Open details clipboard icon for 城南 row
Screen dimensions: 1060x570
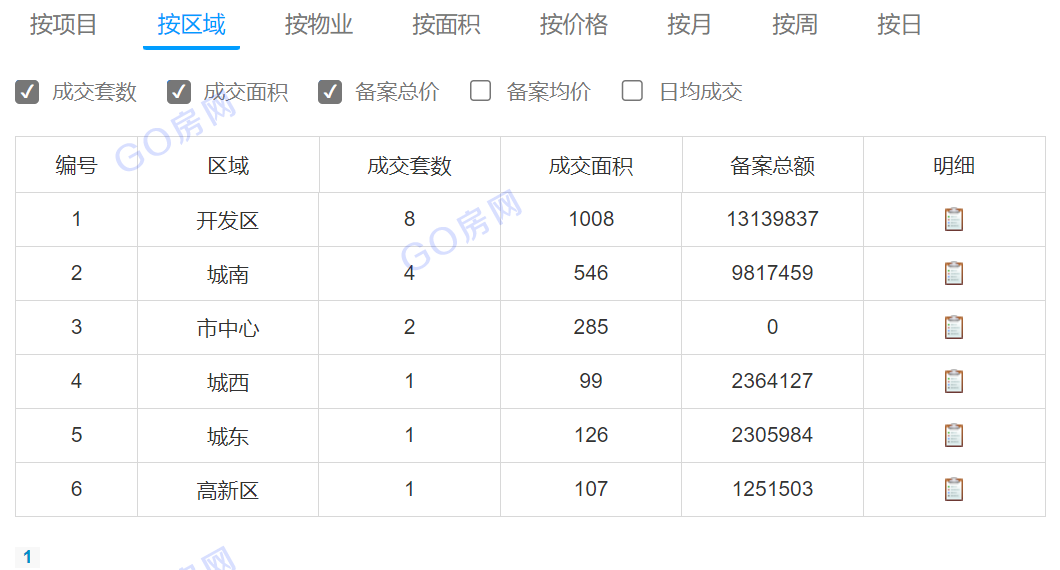coord(954,273)
